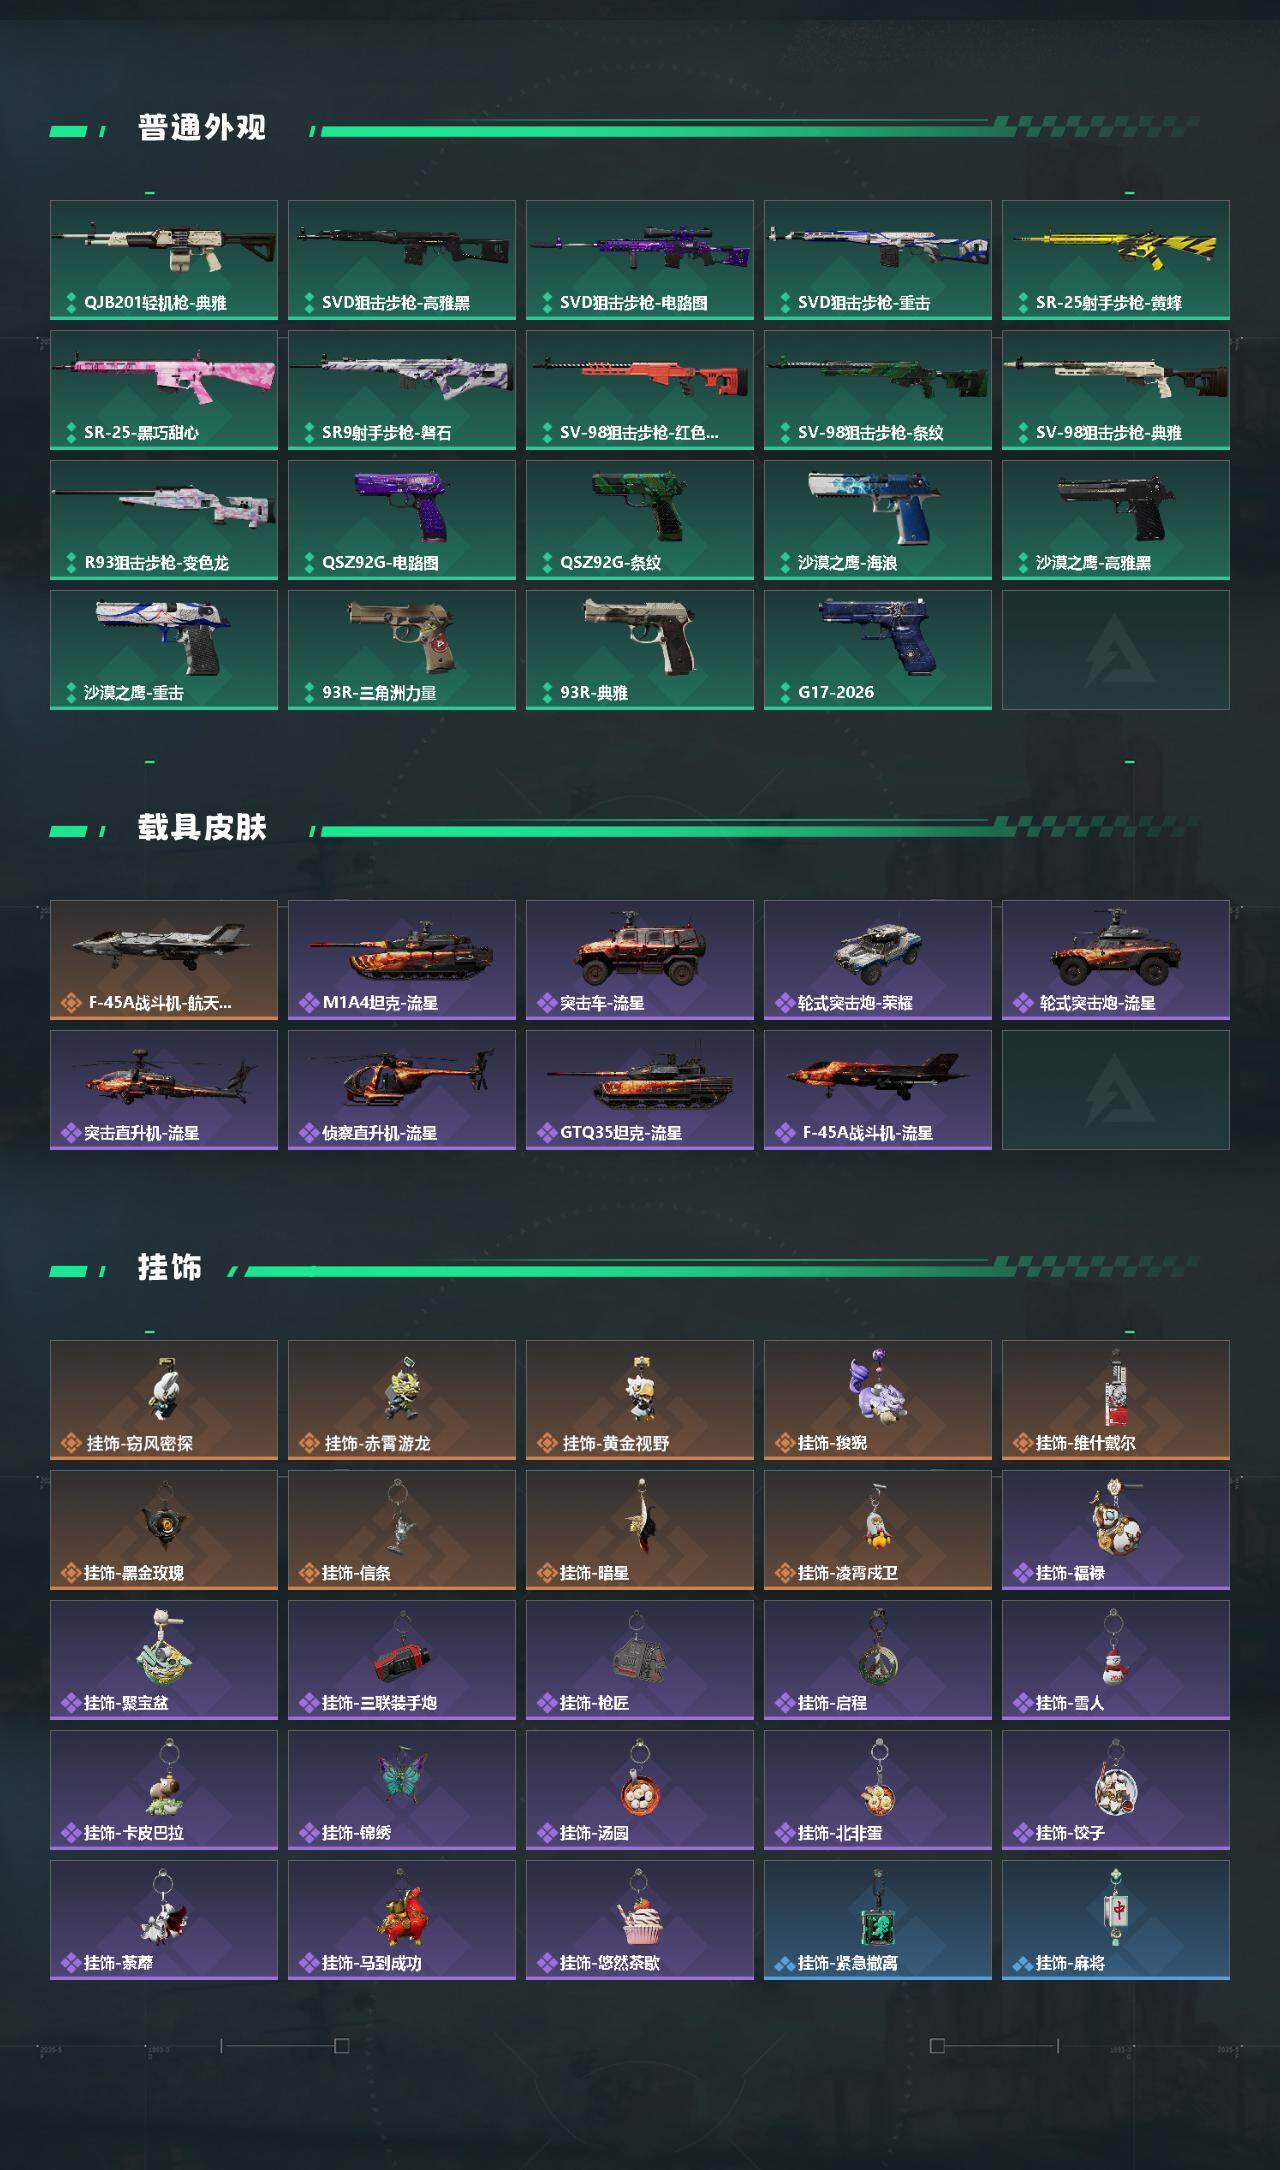Select the mahjong tile charm 挂饰-麻将
The height and width of the screenshot is (2170, 1280).
click(x=1116, y=1920)
